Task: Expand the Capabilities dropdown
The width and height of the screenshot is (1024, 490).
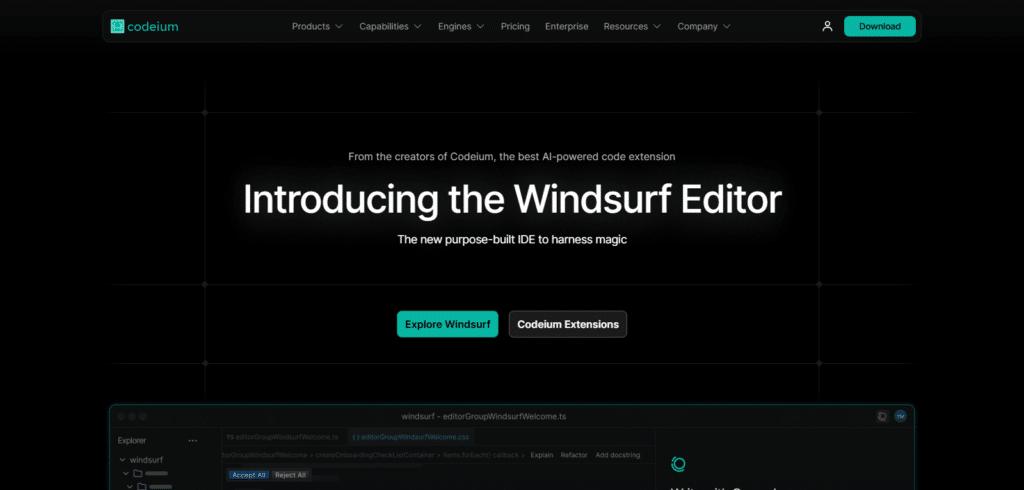Action: [391, 26]
